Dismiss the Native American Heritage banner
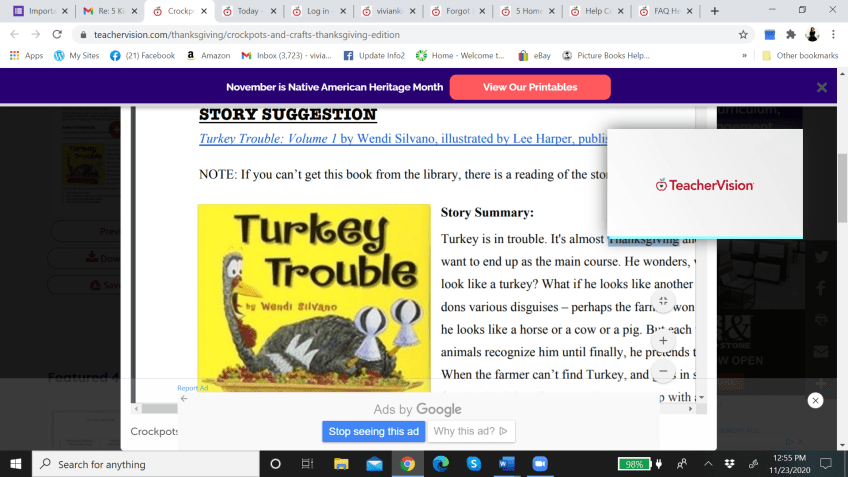Screen dimensions: 848x477 point(821,87)
